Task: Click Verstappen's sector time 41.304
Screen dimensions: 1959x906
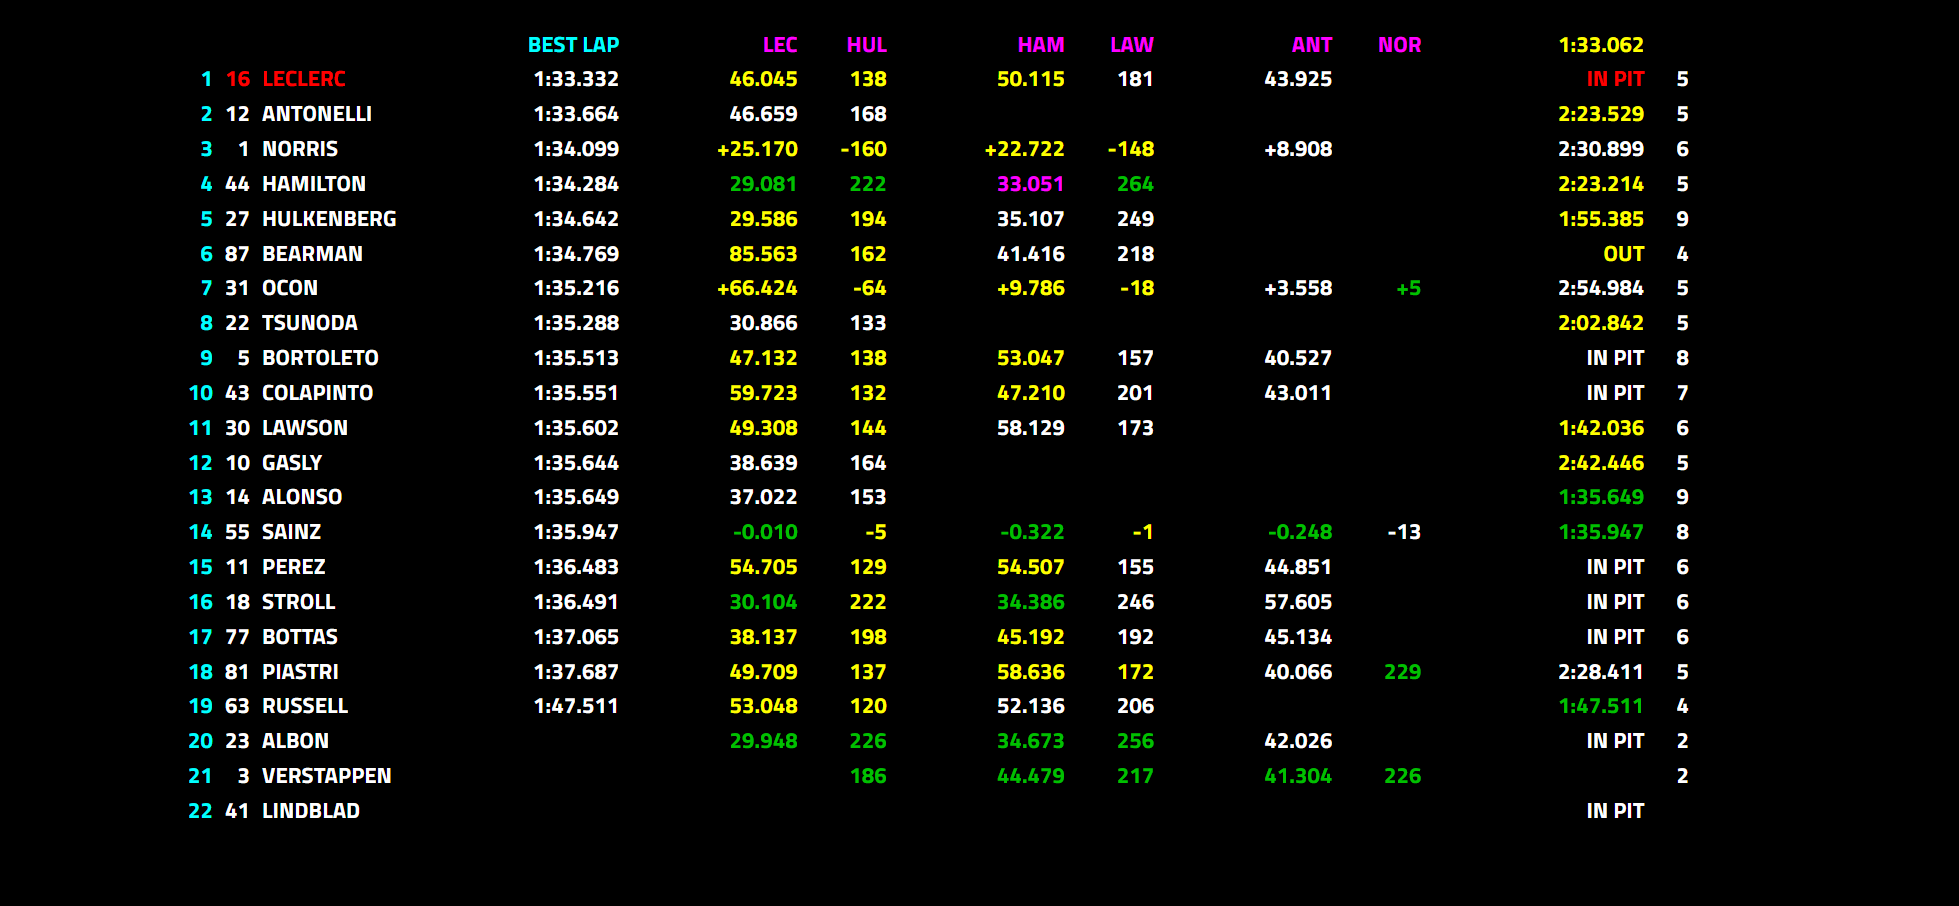Action: [1298, 776]
